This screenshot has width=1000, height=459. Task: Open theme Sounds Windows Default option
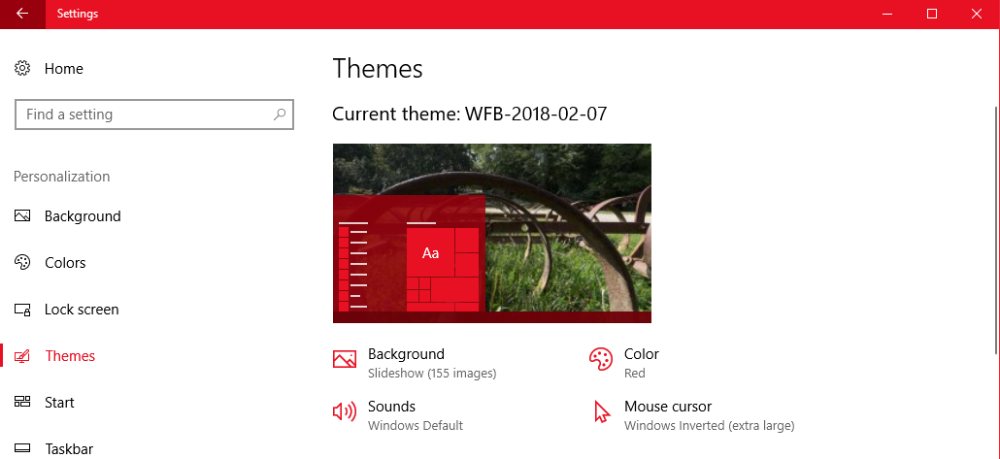coord(398,416)
